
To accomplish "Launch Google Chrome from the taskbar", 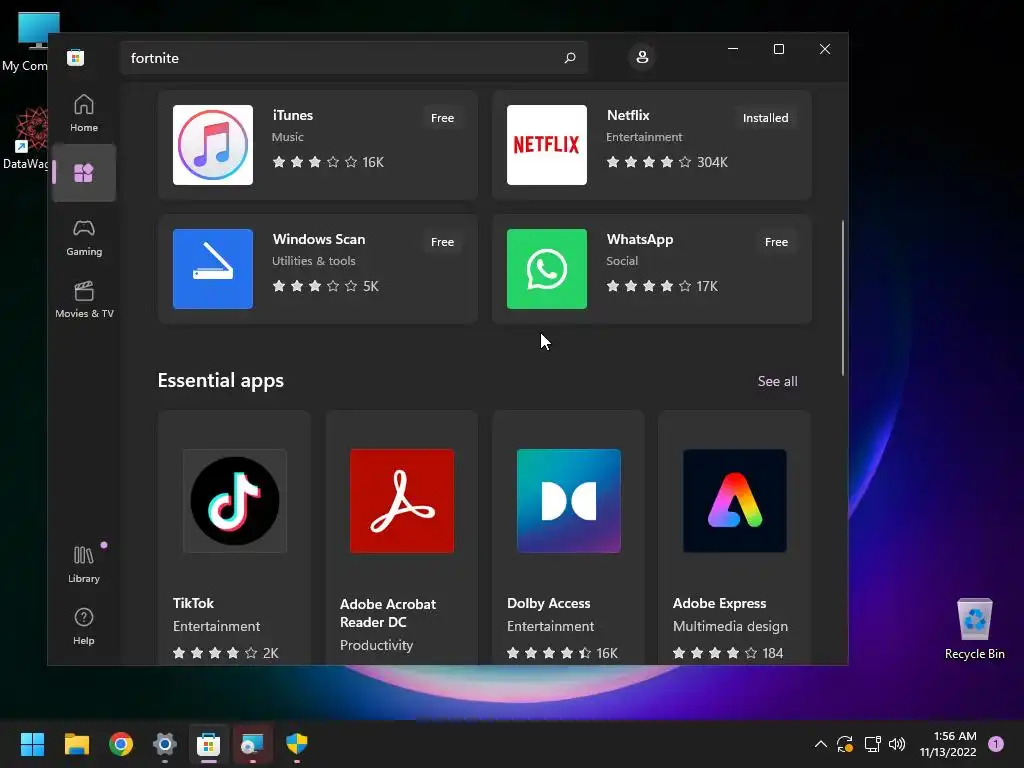I will [x=121, y=744].
